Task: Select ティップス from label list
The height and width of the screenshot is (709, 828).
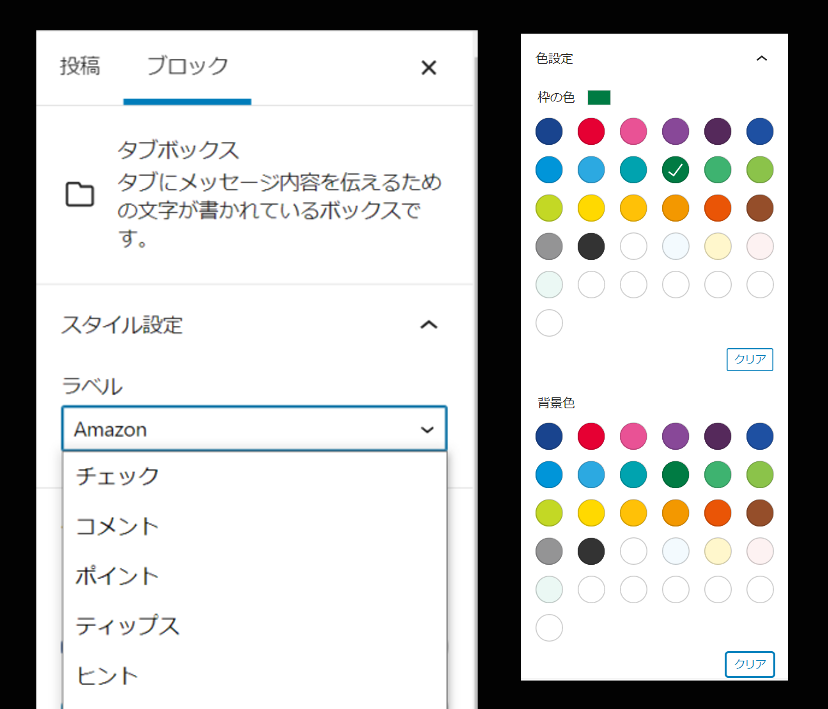Action: pos(255,626)
